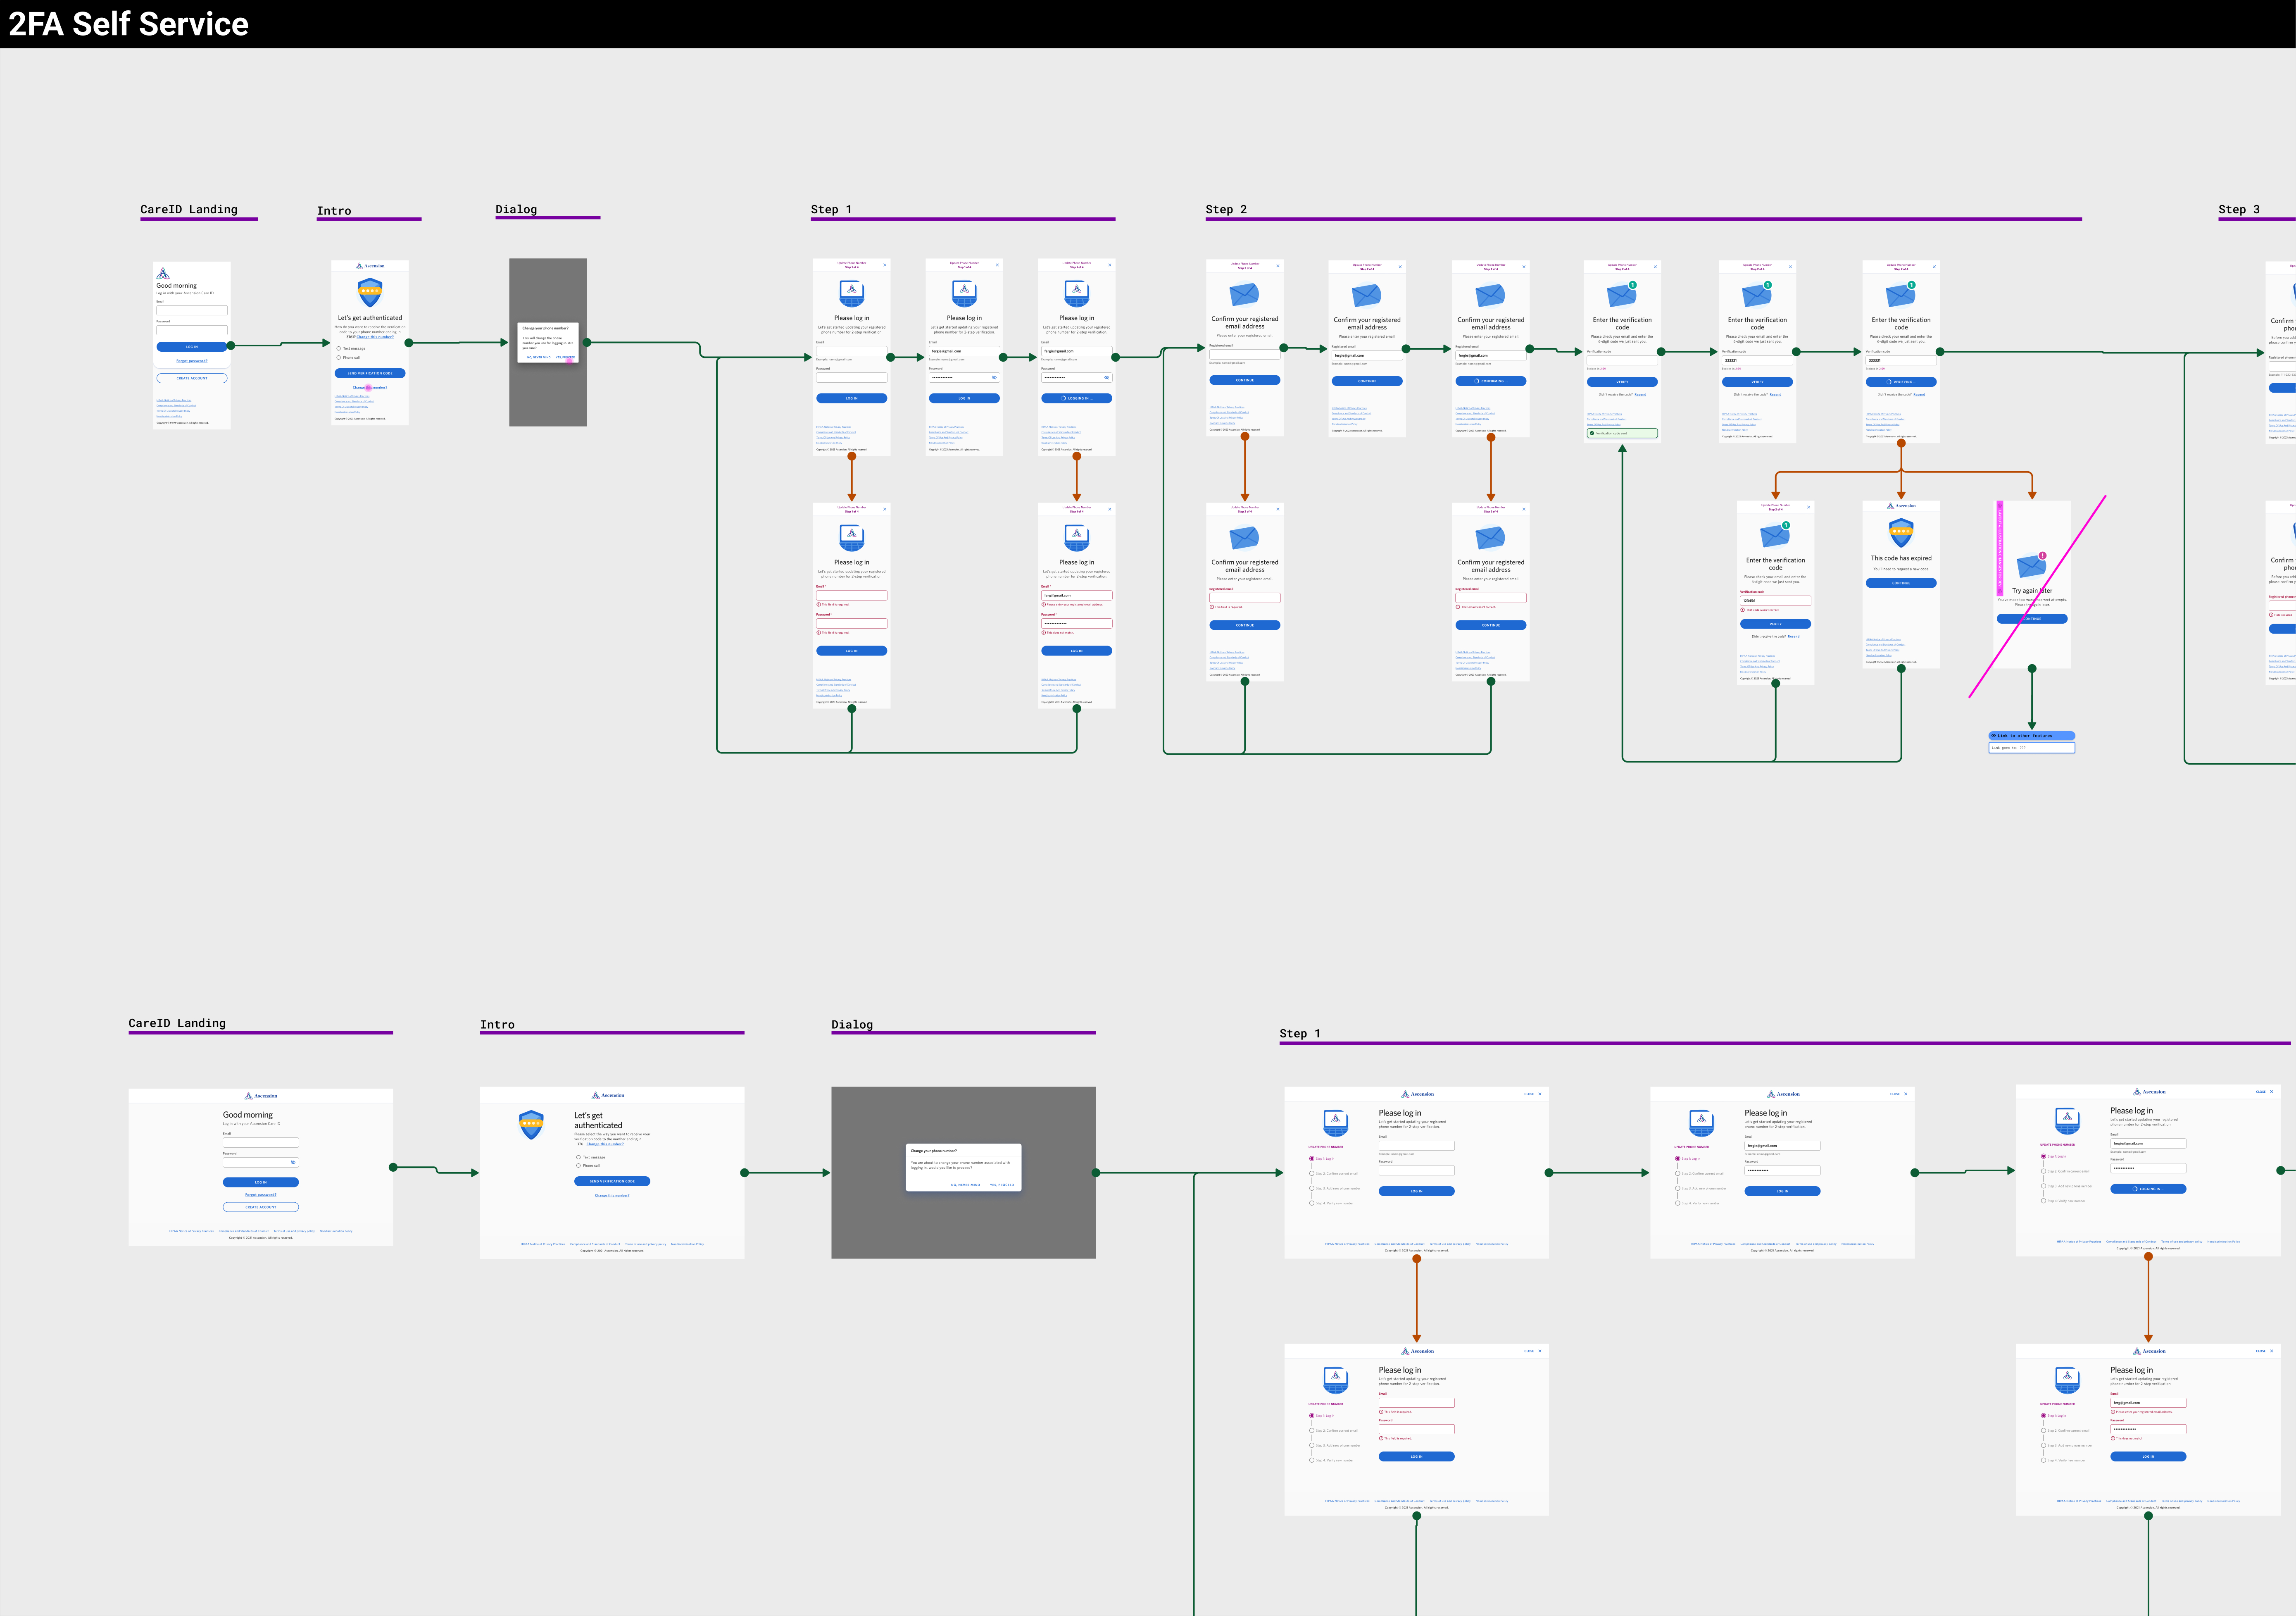Click 'YES, PROCEED' in desktop Dialog frame
2296x1616 pixels.
(x=1001, y=1185)
